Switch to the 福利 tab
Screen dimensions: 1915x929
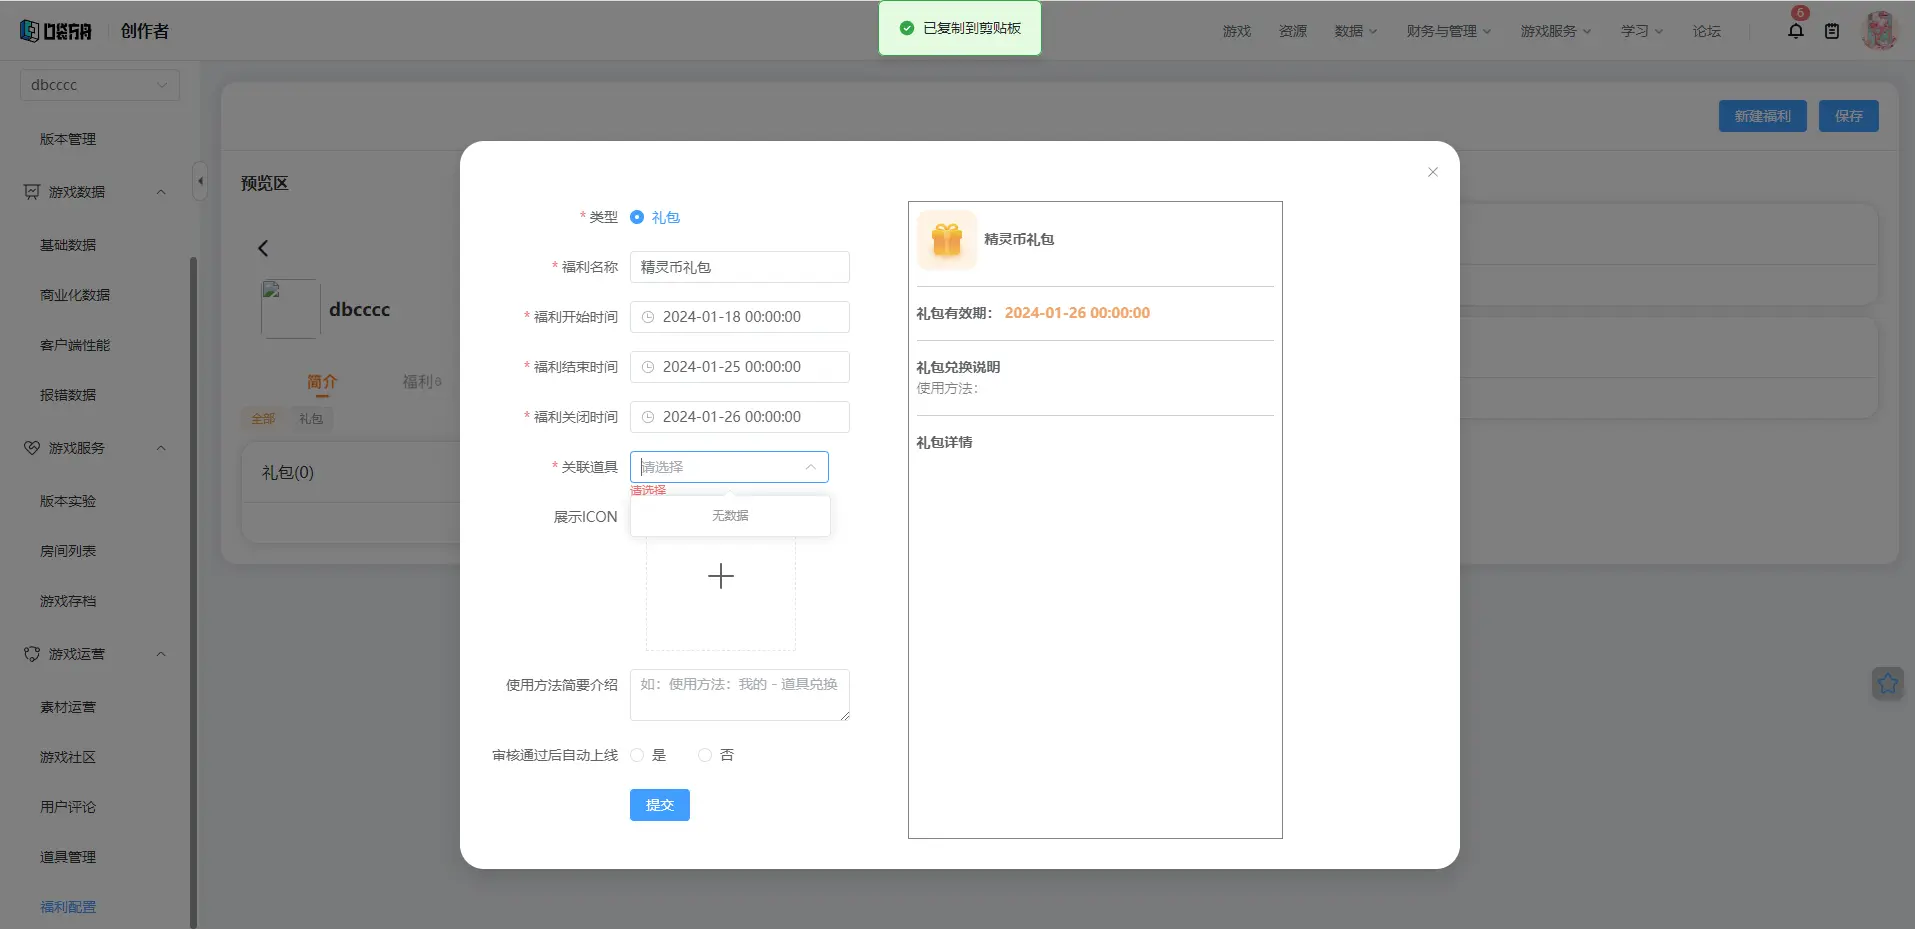pyautogui.click(x=422, y=382)
